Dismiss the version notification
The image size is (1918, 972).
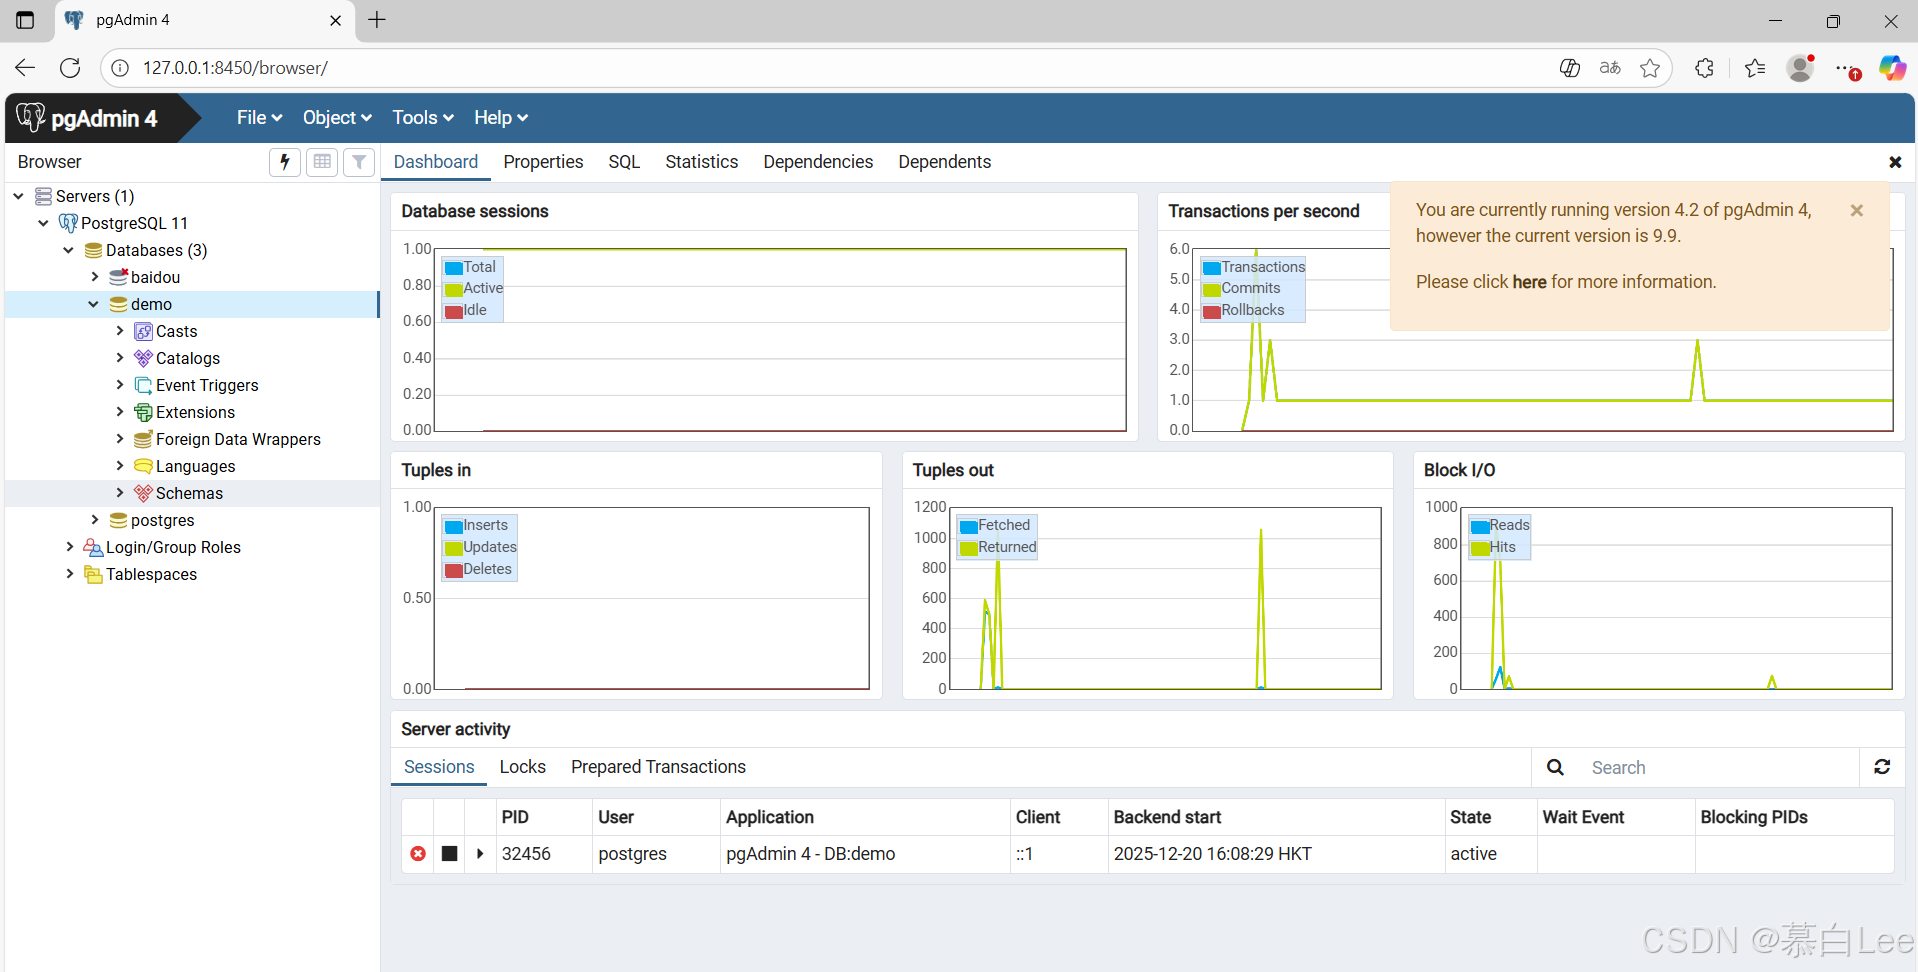click(x=1857, y=210)
